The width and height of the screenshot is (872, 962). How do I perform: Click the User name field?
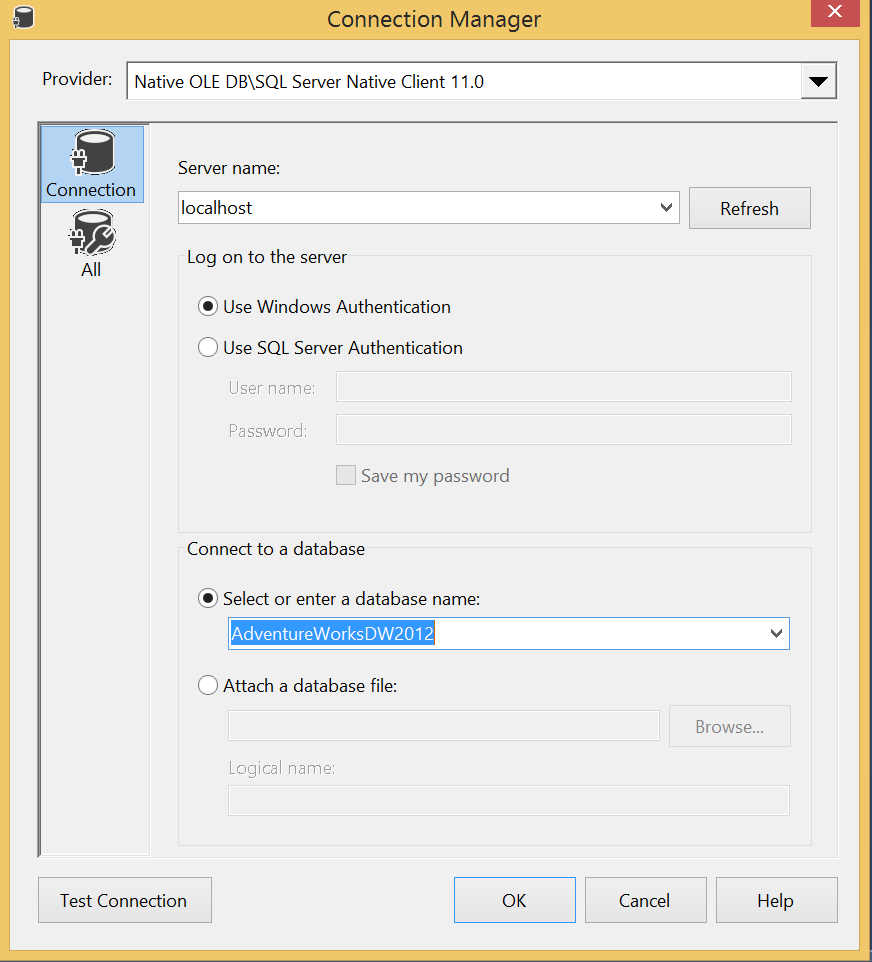(x=563, y=387)
